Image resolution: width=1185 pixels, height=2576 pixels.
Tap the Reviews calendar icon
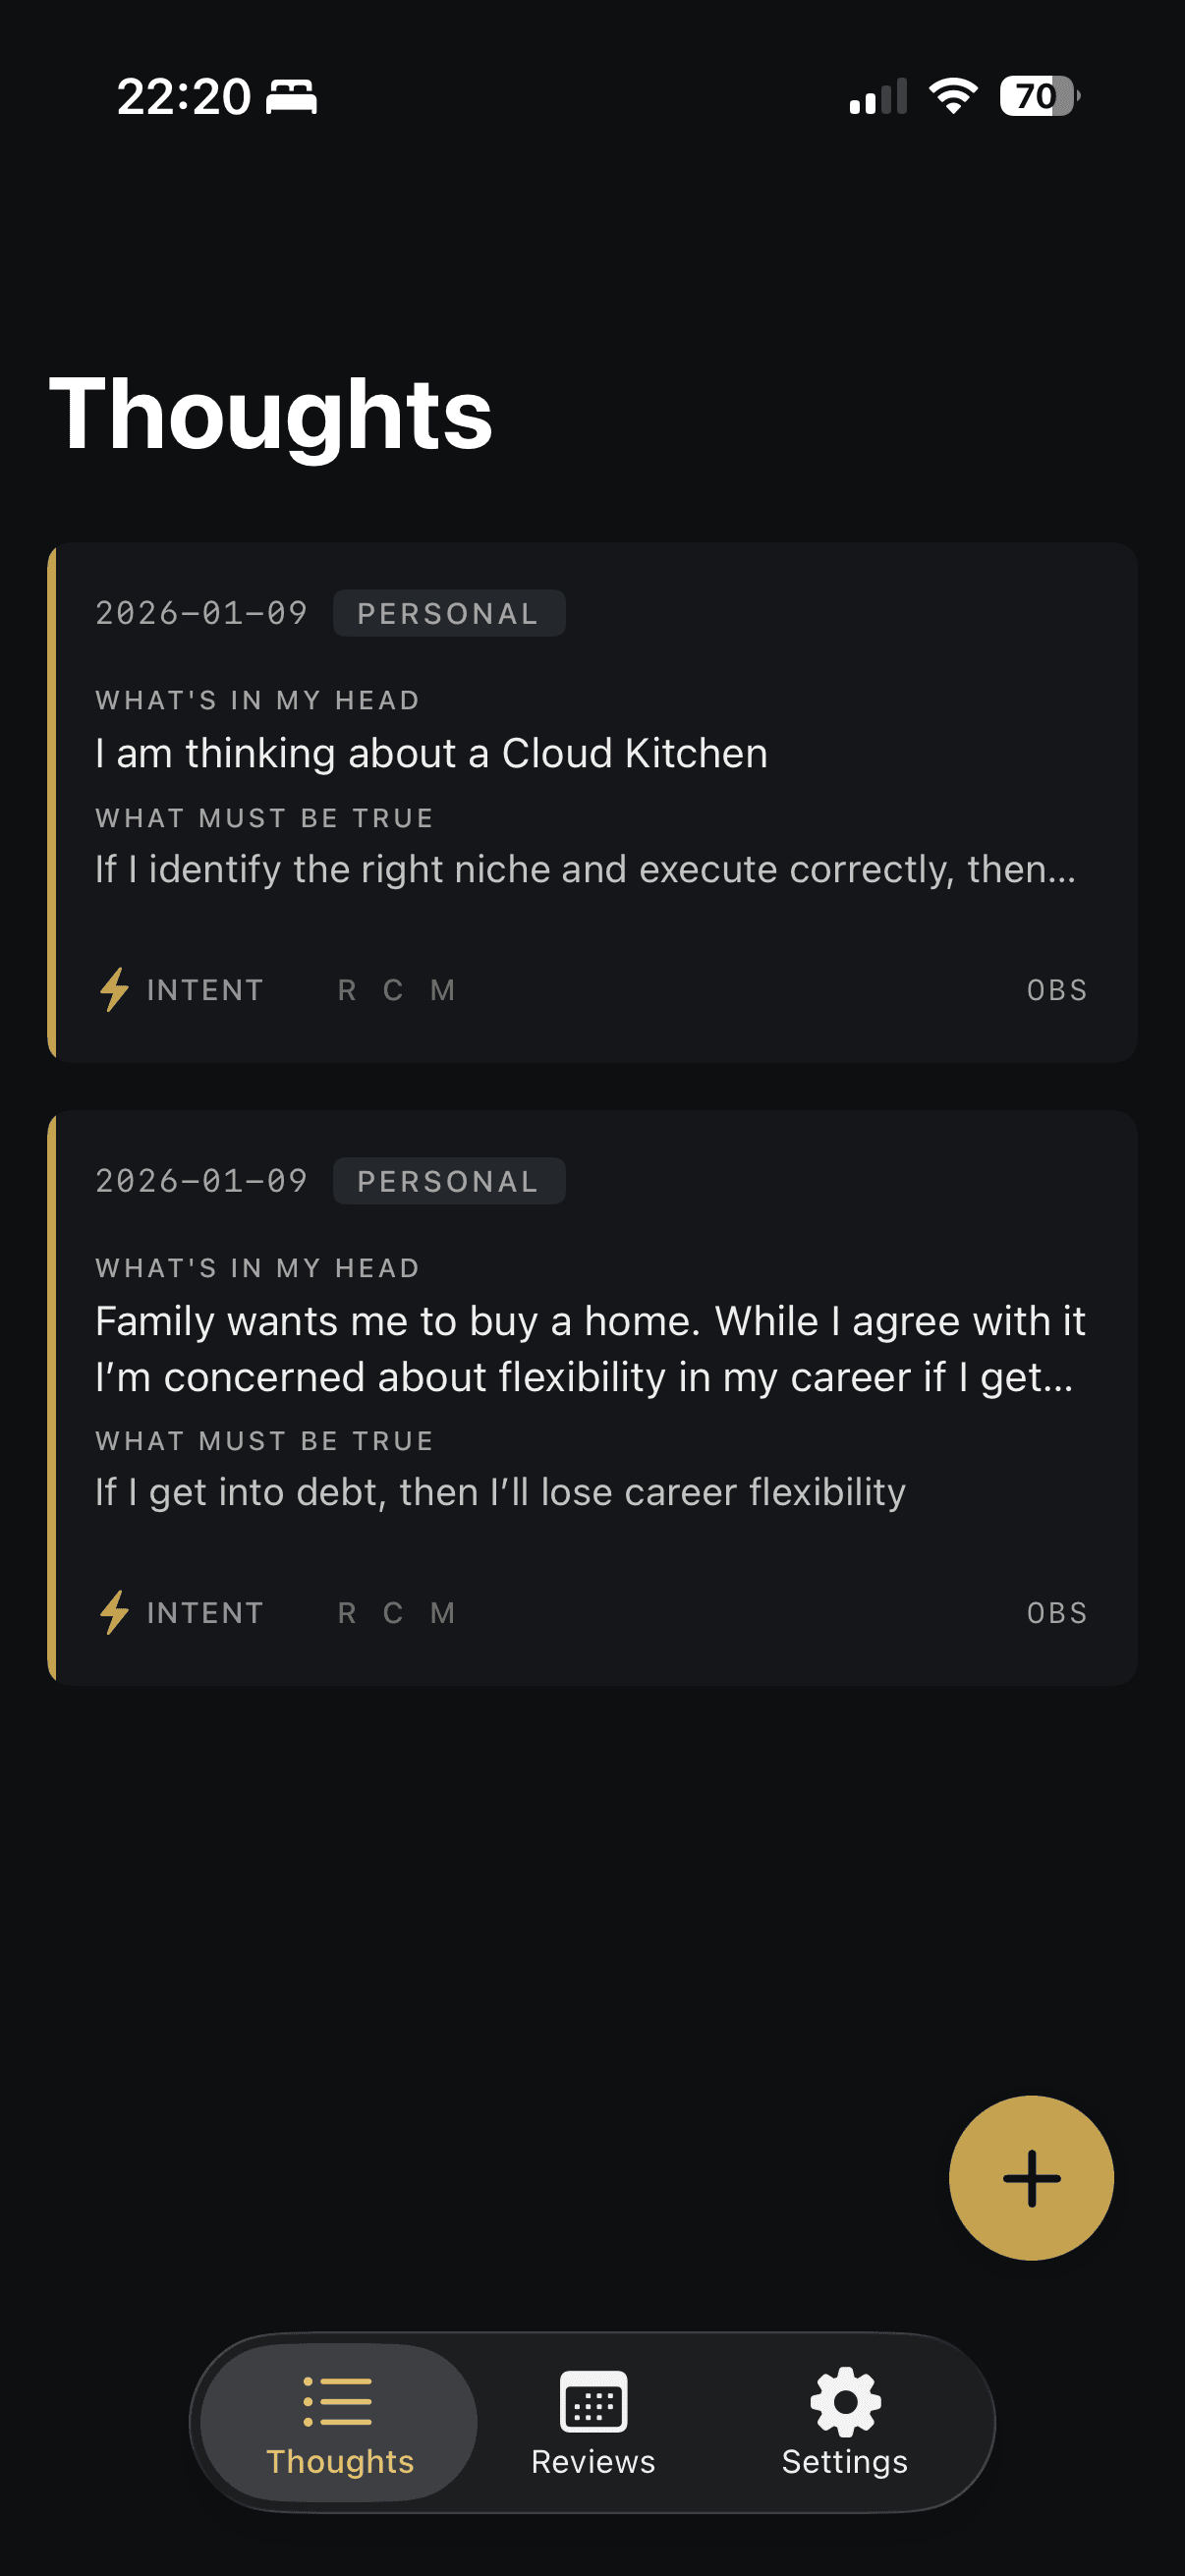[593, 2401]
